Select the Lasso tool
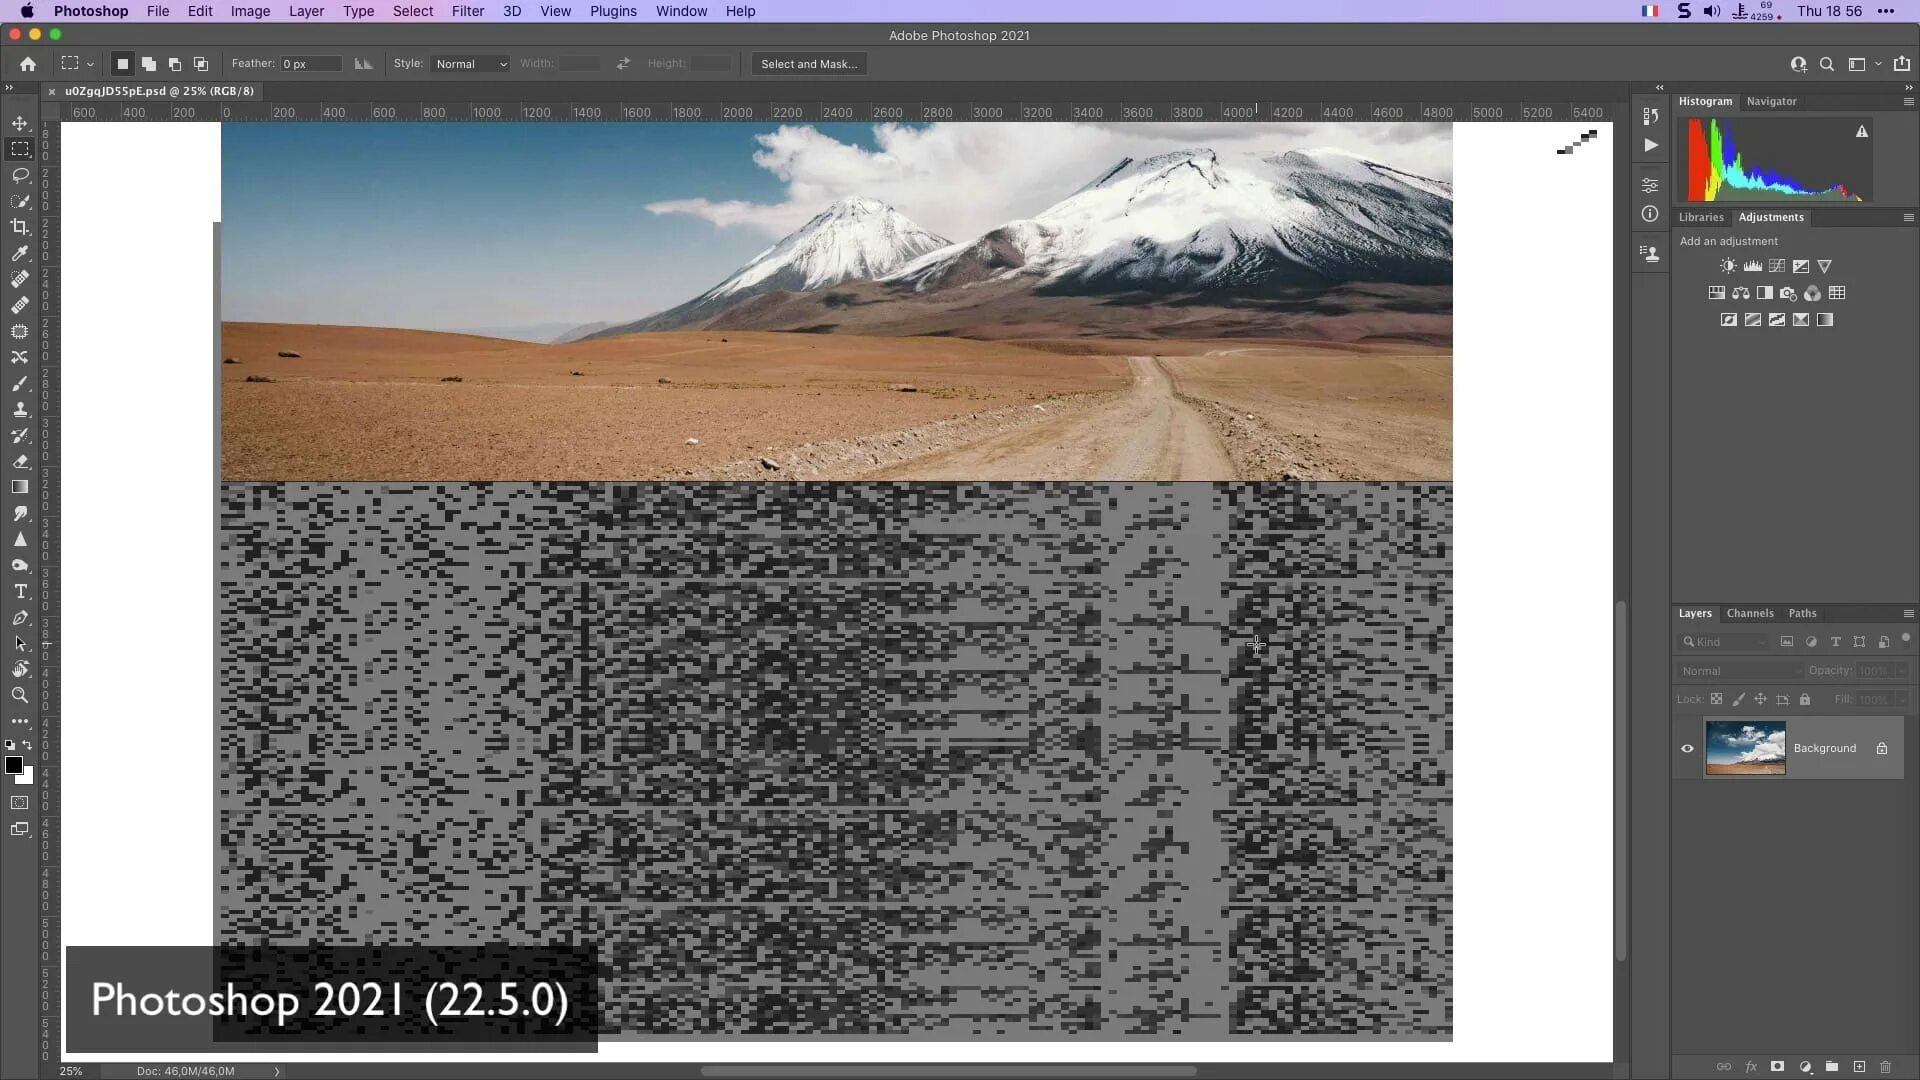 (20, 175)
